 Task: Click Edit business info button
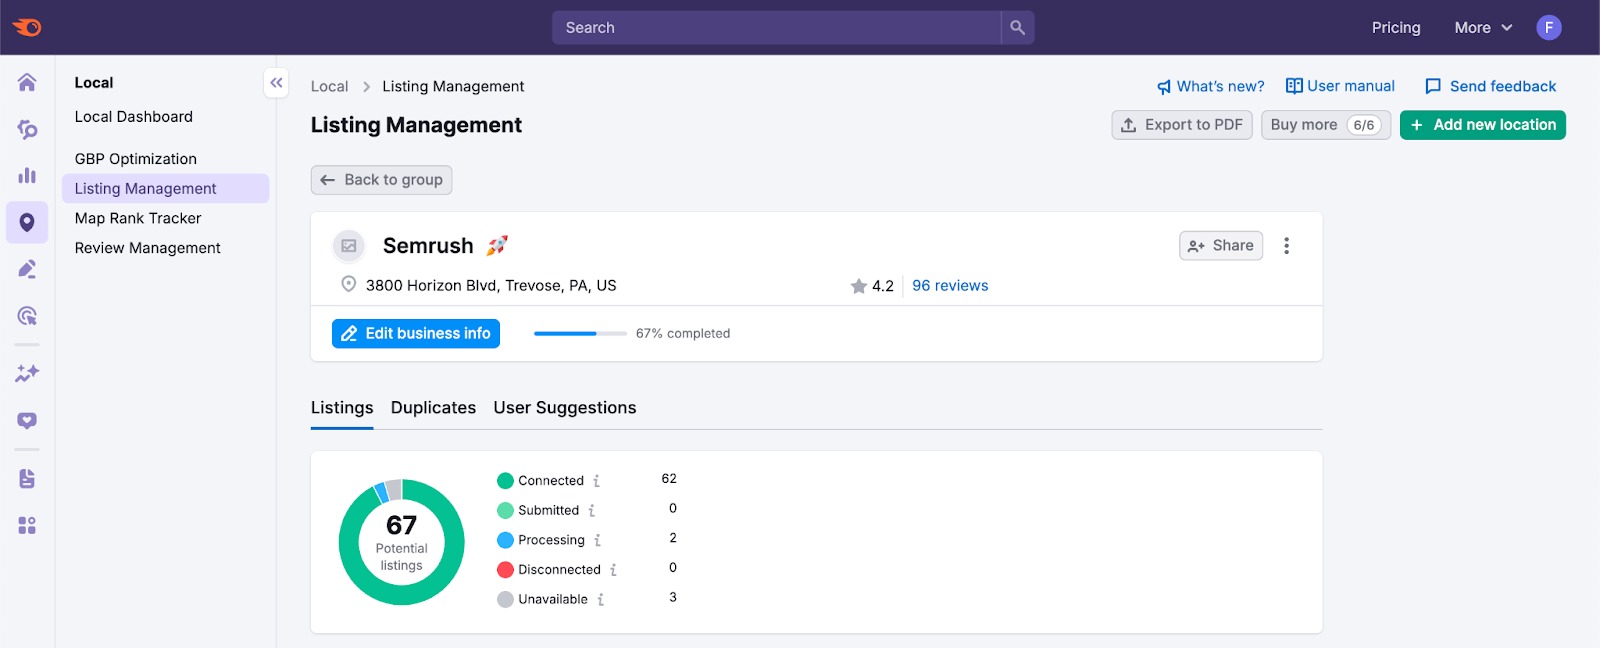(416, 334)
